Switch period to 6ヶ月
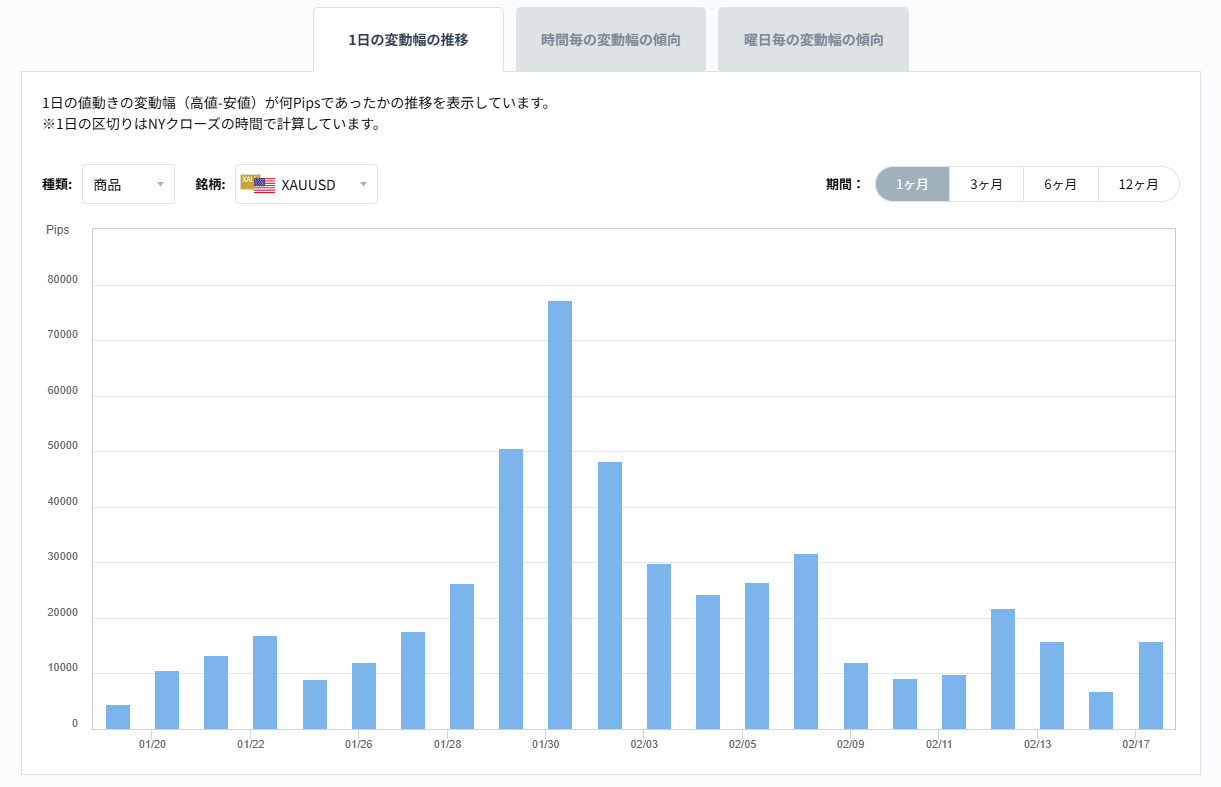This screenshot has width=1221, height=787. tap(1061, 183)
